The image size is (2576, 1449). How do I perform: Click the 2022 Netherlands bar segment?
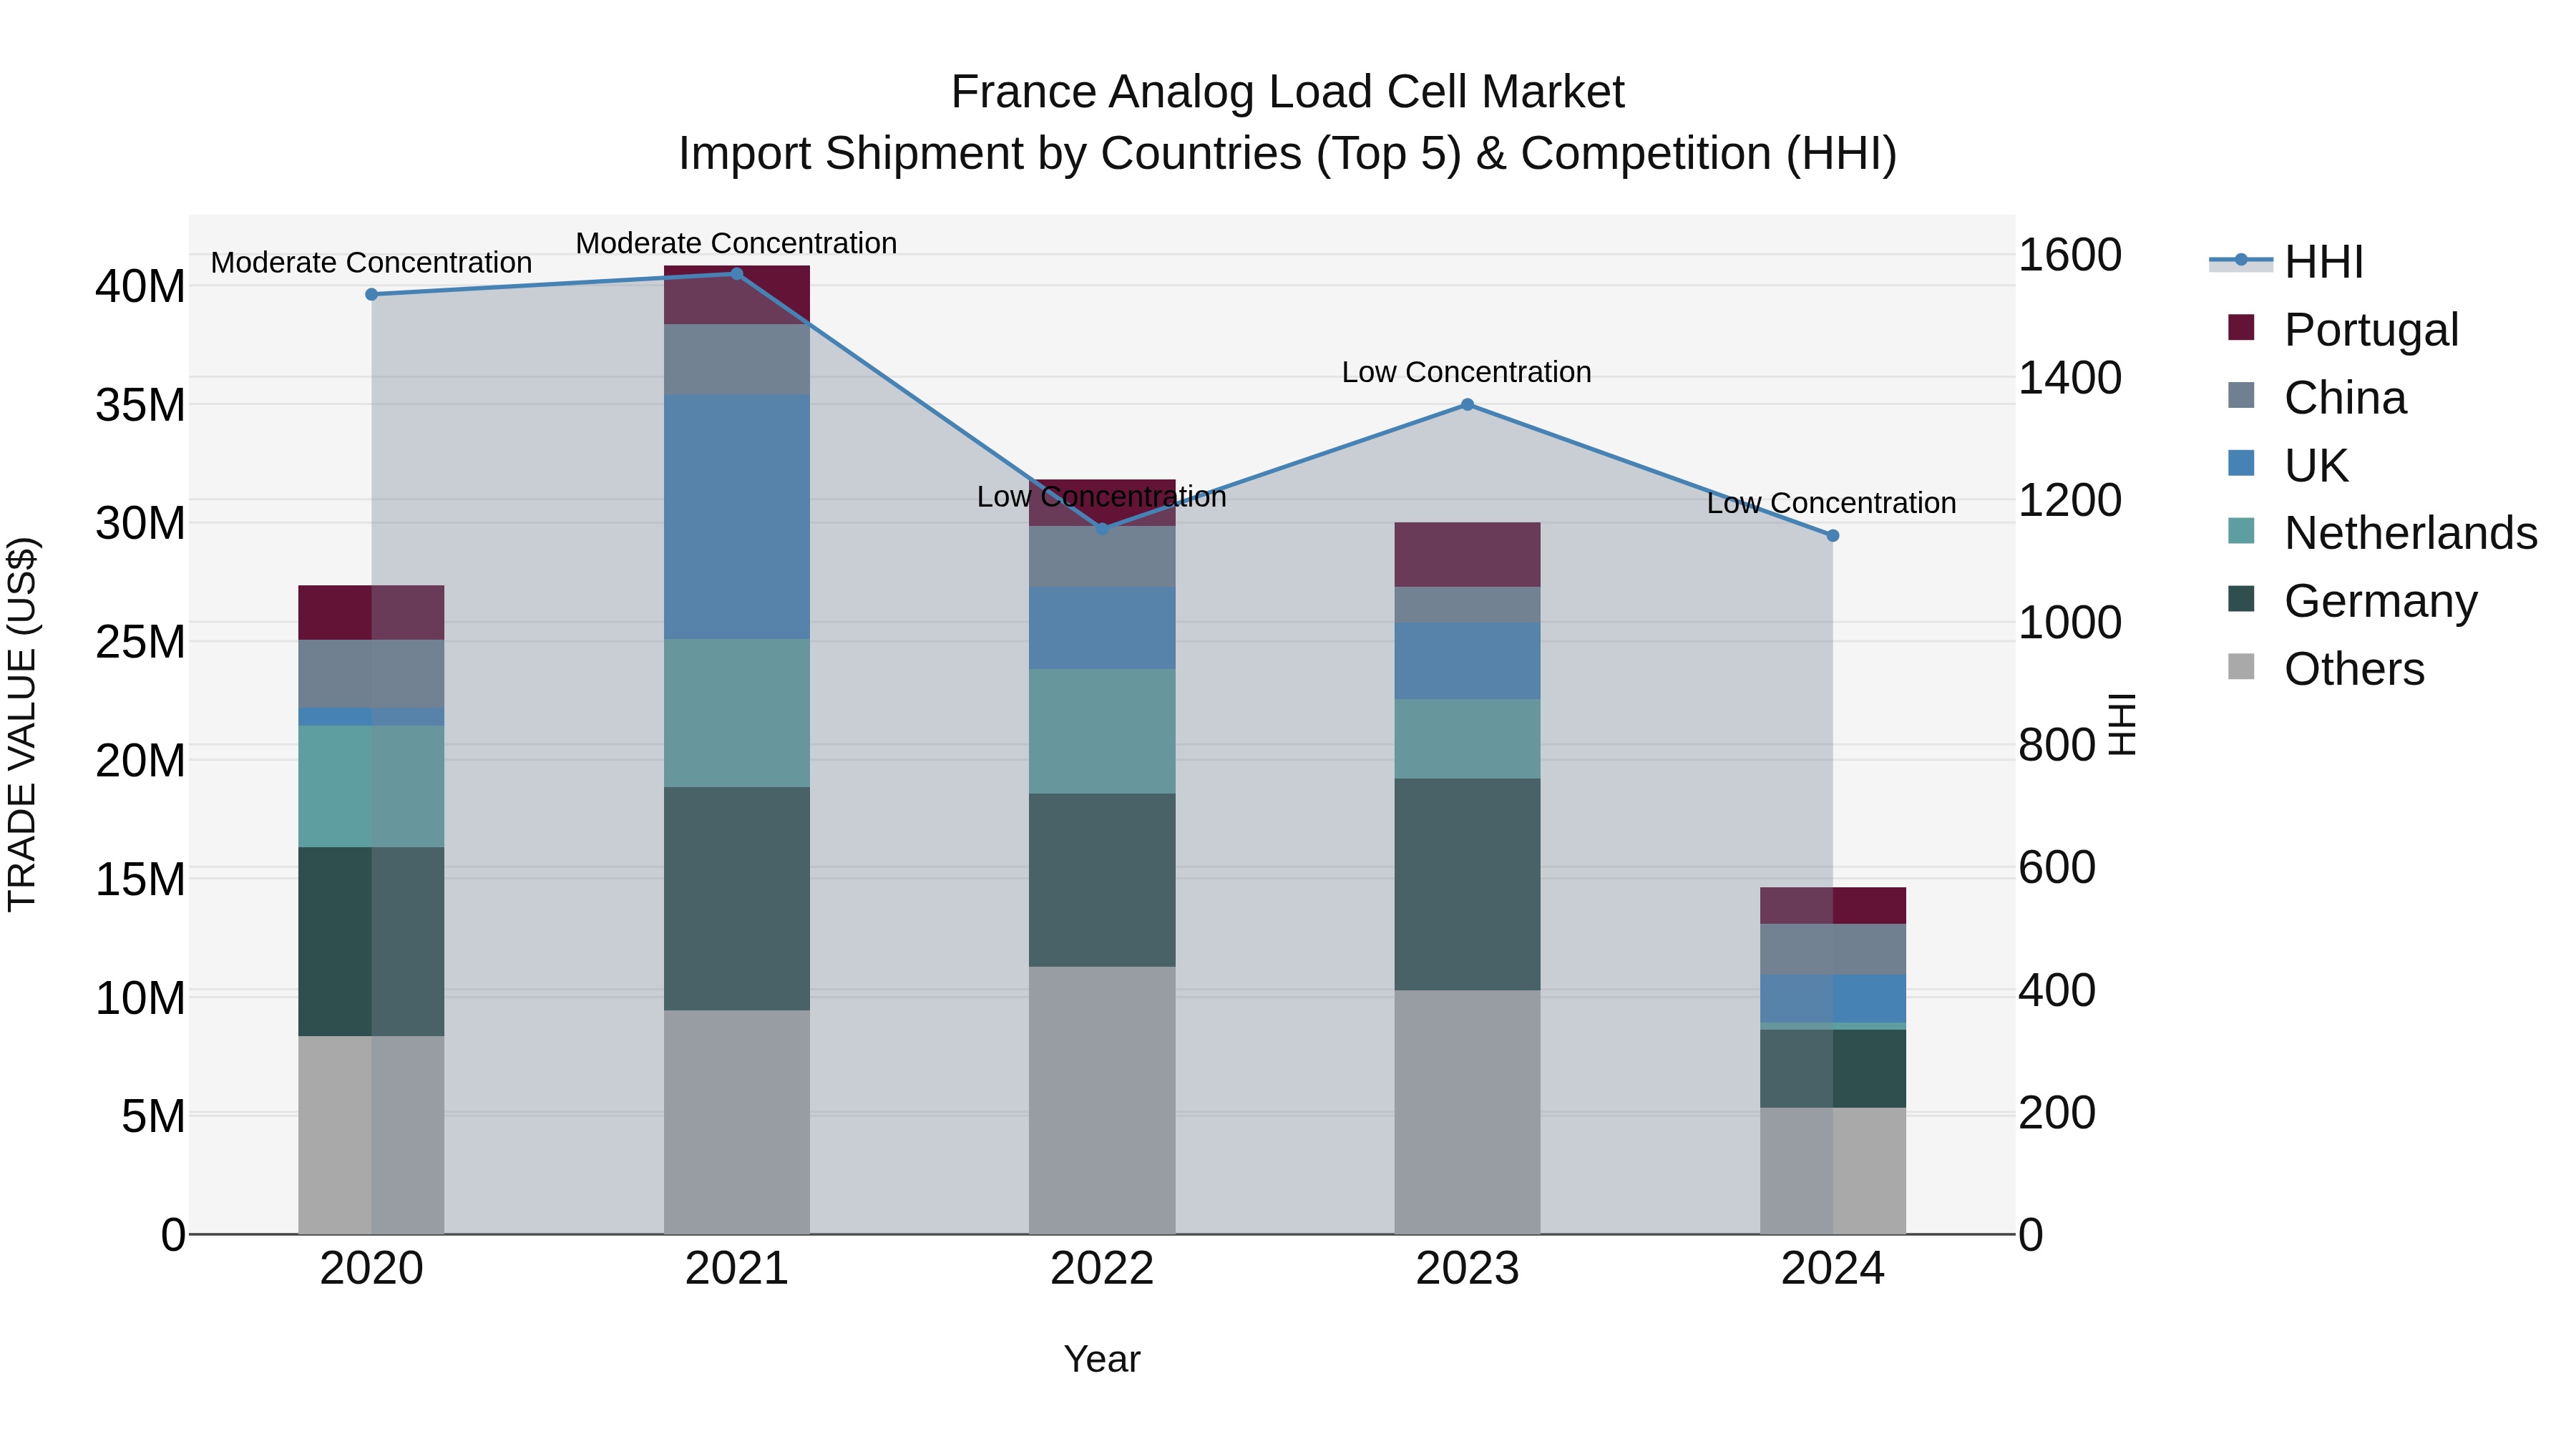click(1102, 732)
